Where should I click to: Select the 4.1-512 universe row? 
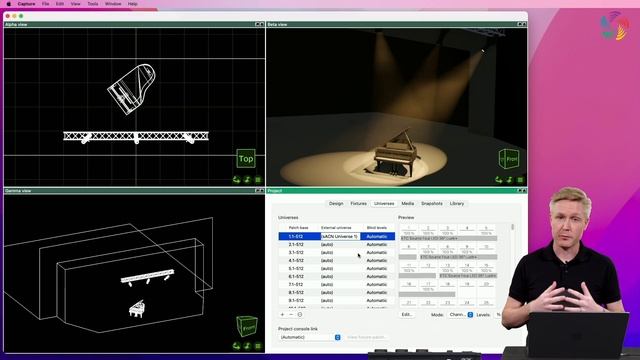(337, 260)
